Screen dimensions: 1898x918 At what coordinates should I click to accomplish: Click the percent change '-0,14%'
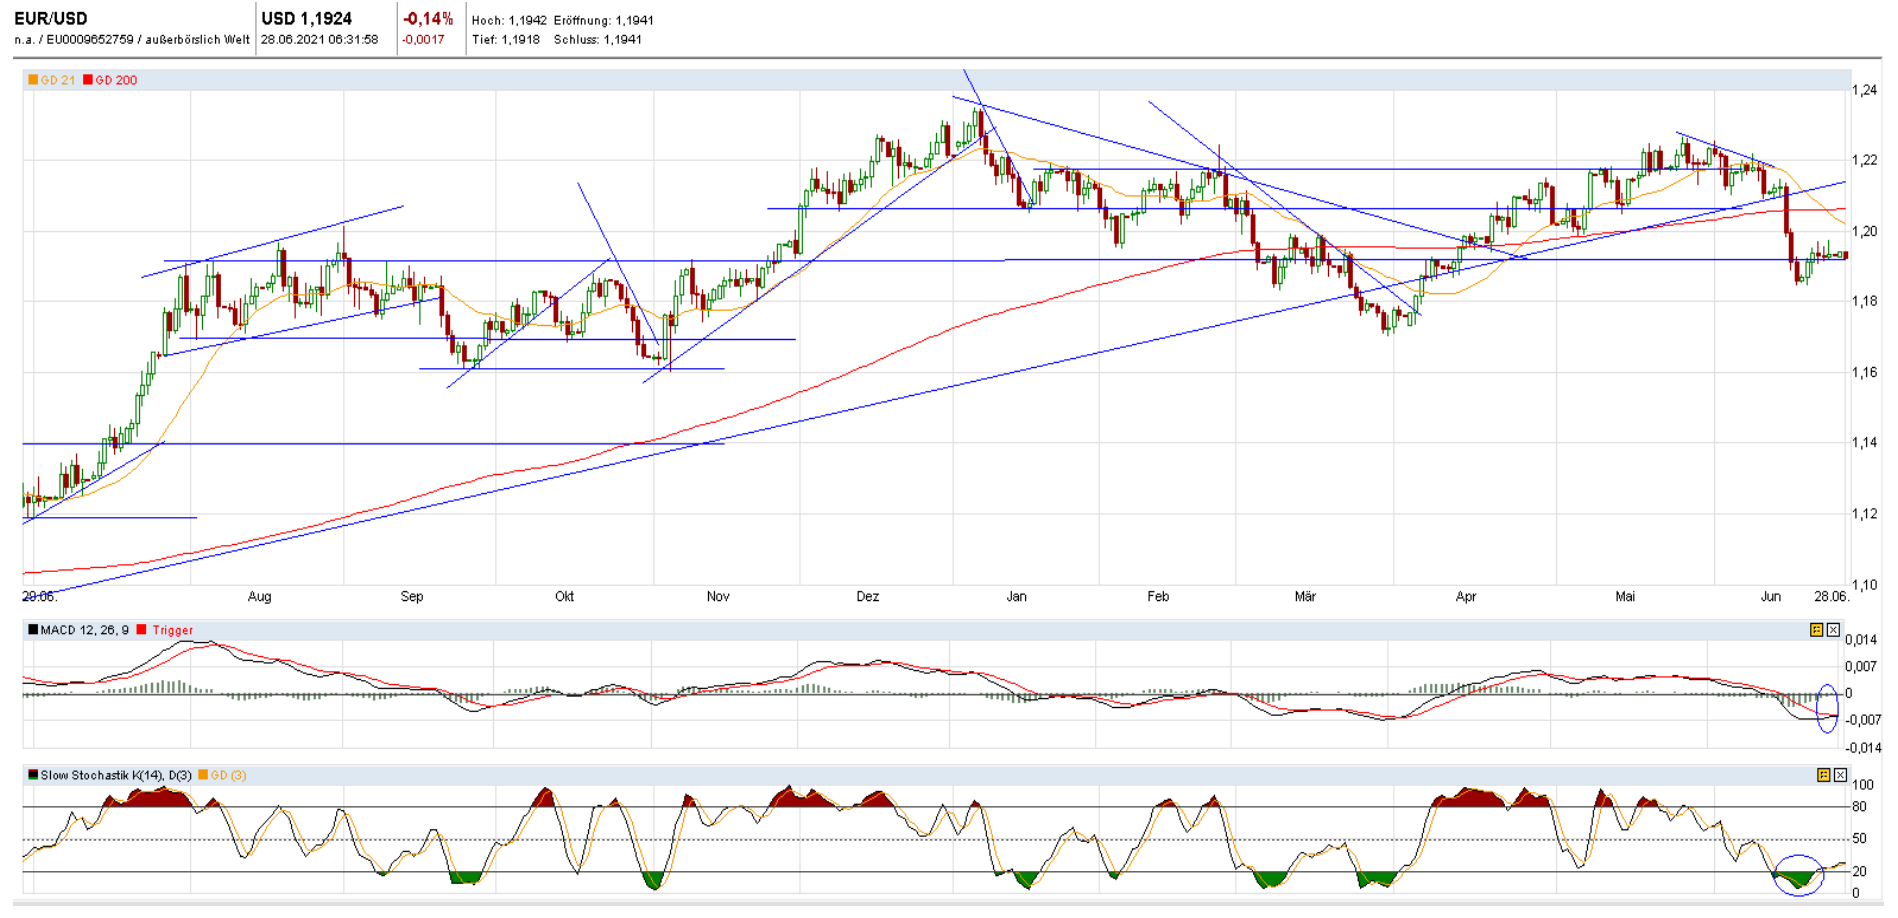tap(428, 19)
